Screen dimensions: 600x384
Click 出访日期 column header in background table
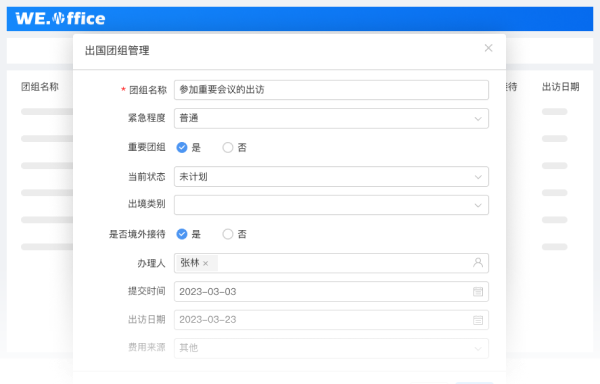[561, 87]
